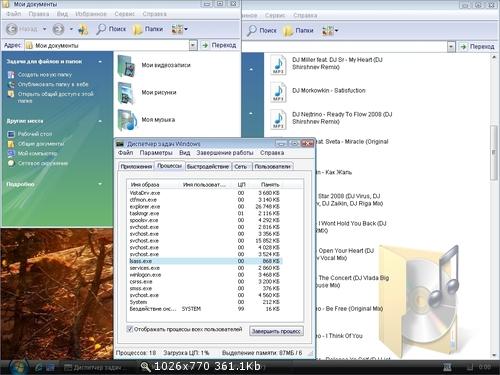The height and width of the screenshot is (375, 500).
Task: Open address bar dropdown in music folder window
Action: point(451,47)
